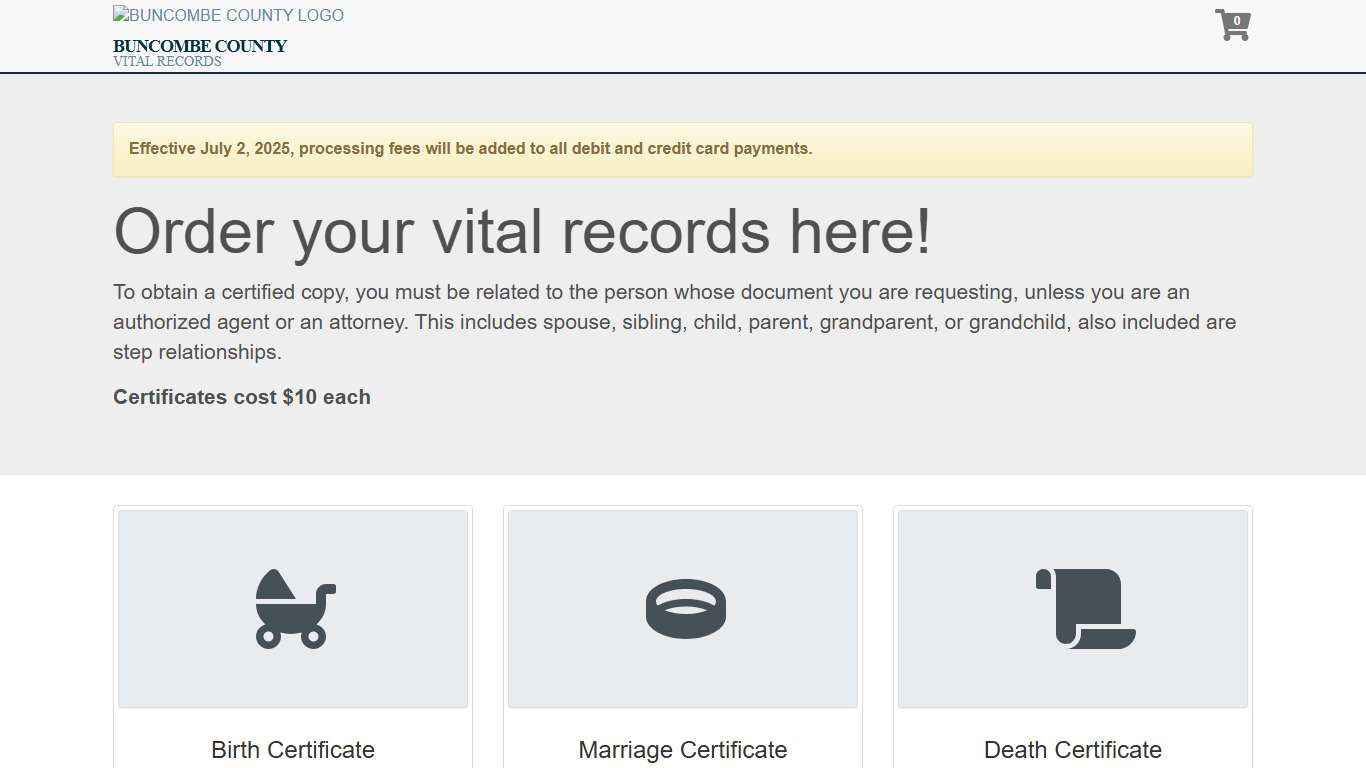Open the Marriage Certificate order page

682,749
